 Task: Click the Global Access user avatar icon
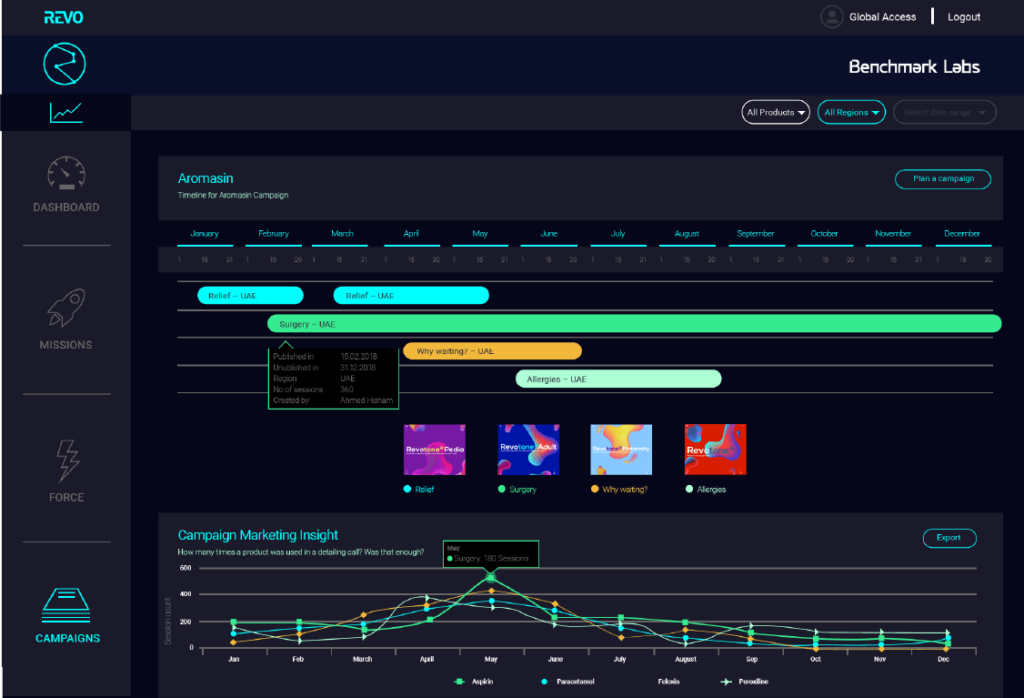click(x=831, y=17)
